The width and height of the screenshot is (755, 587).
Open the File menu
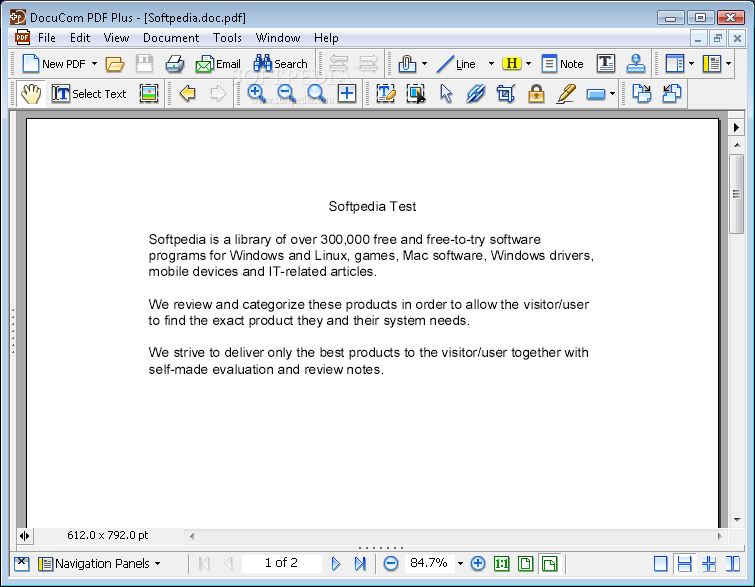pyautogui.click(x=47, y=38)
